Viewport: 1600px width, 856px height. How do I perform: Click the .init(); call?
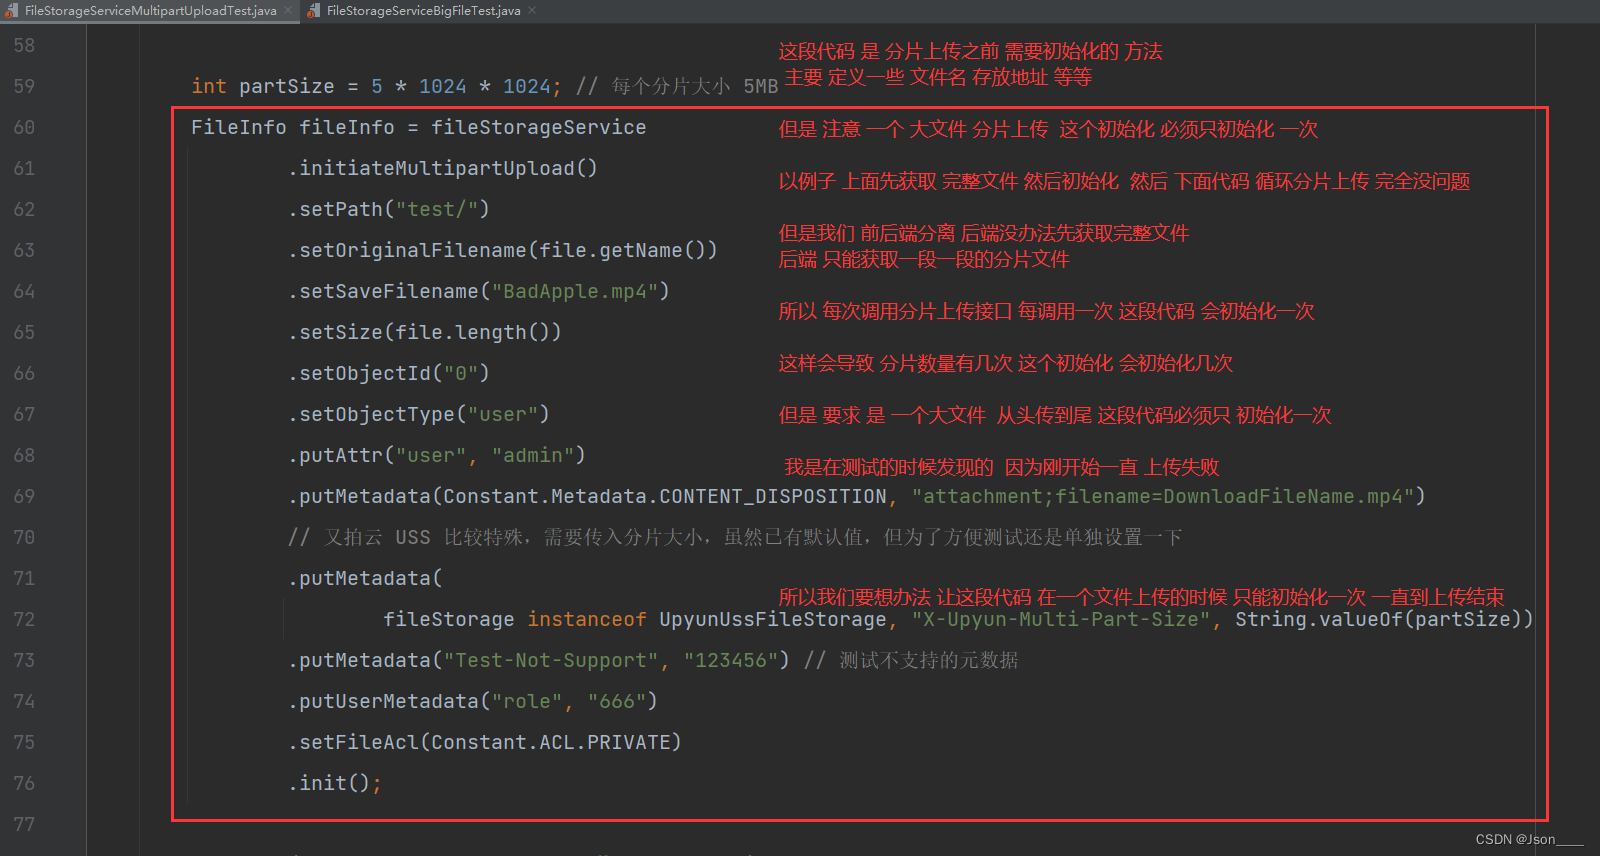tap(335, 783)
